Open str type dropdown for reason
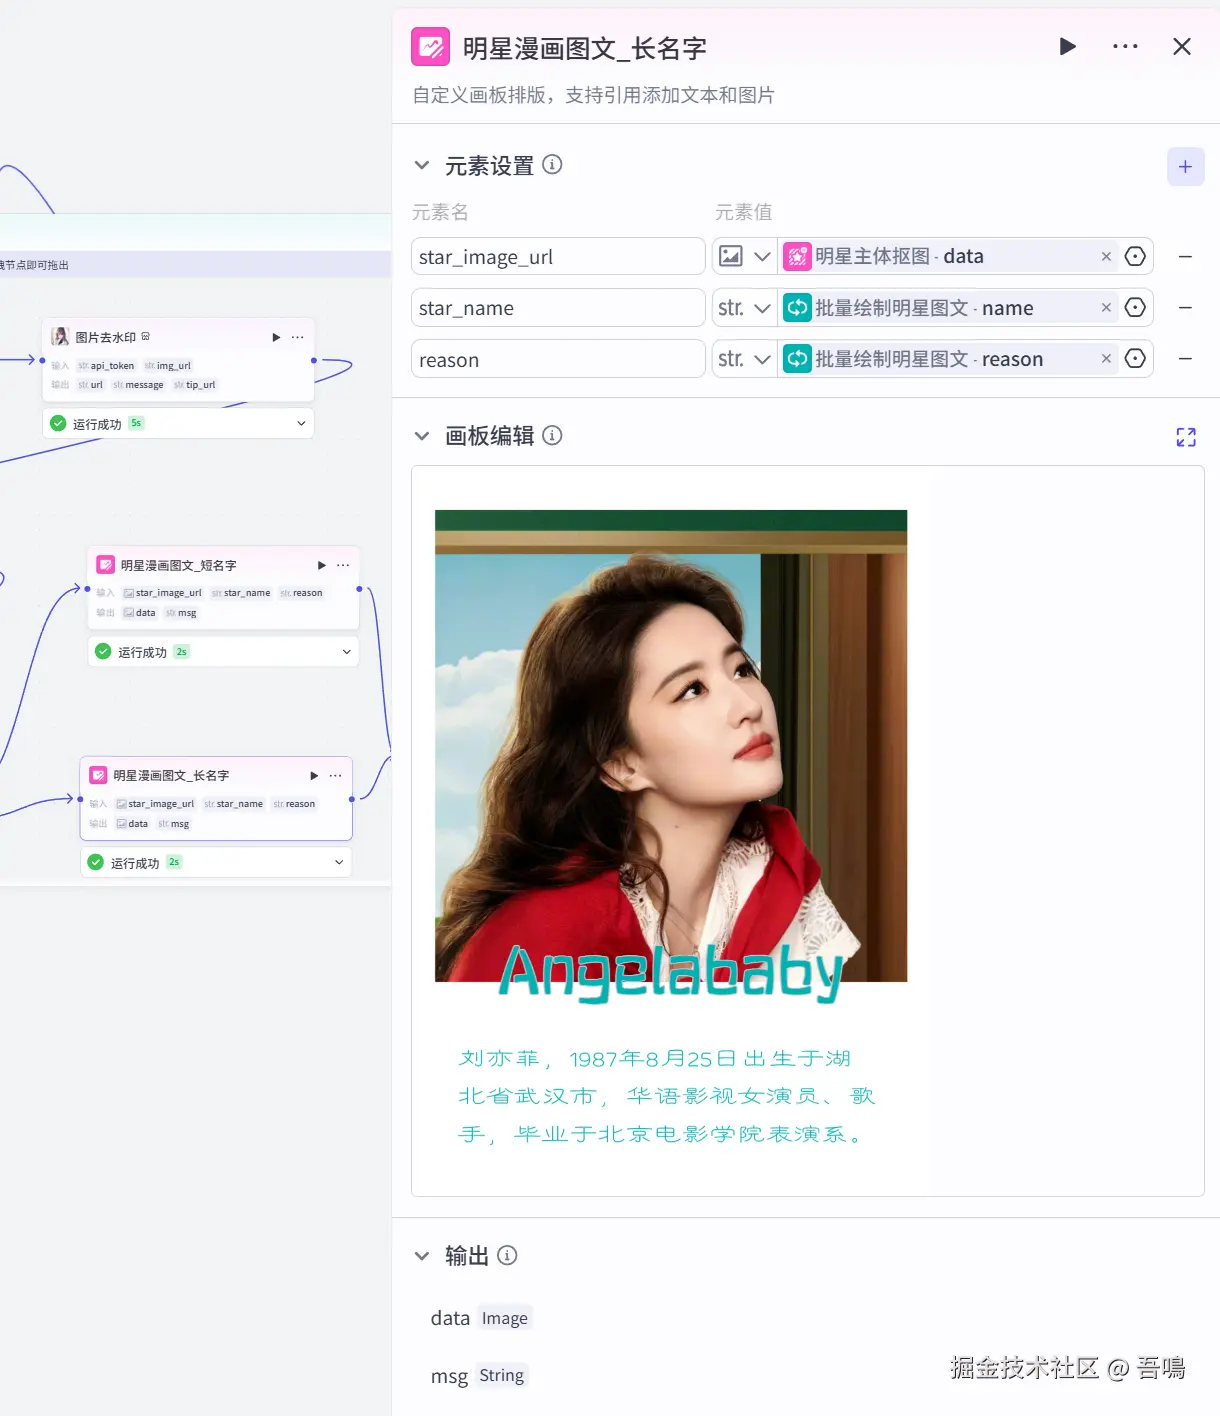Viewport: 1220px width, 1416px height. [x=745, y=359]
